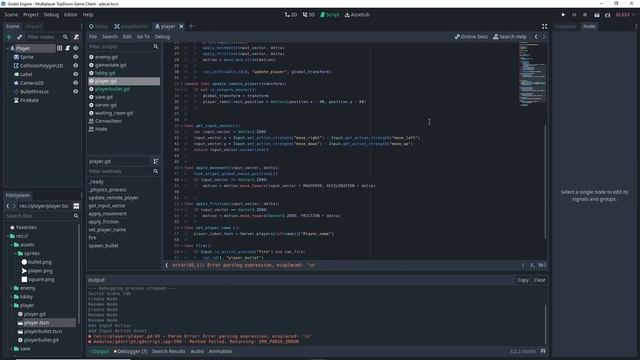
Task: Open the Project menu
Action: pyautogui.click(x=31, y=15)
